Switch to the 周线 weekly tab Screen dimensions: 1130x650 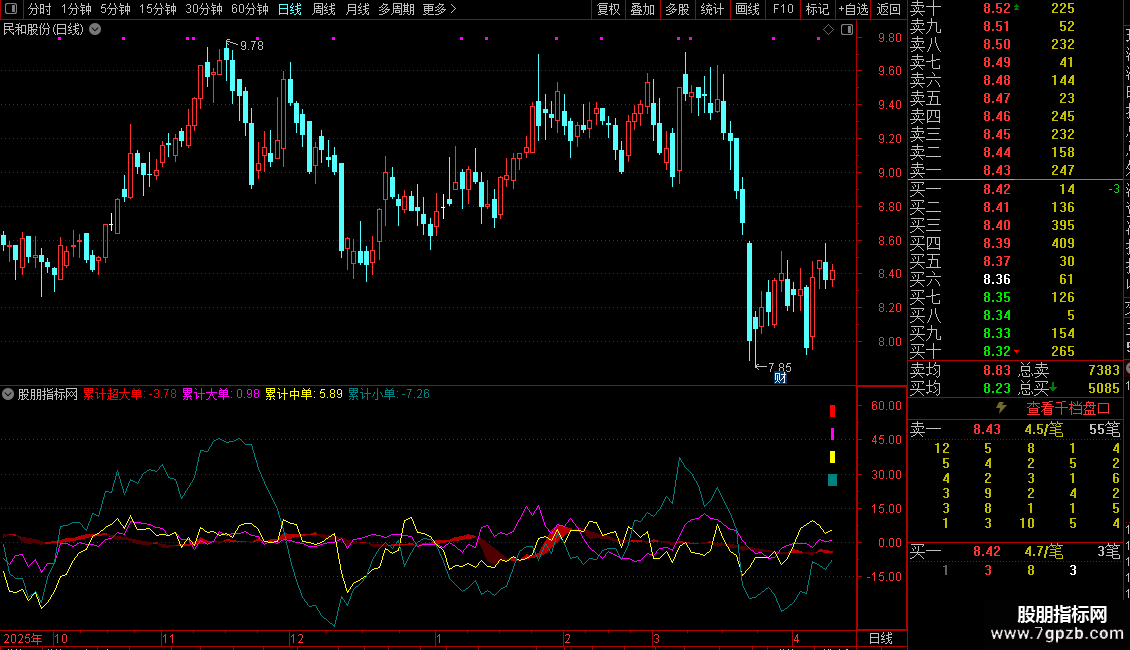324,9
